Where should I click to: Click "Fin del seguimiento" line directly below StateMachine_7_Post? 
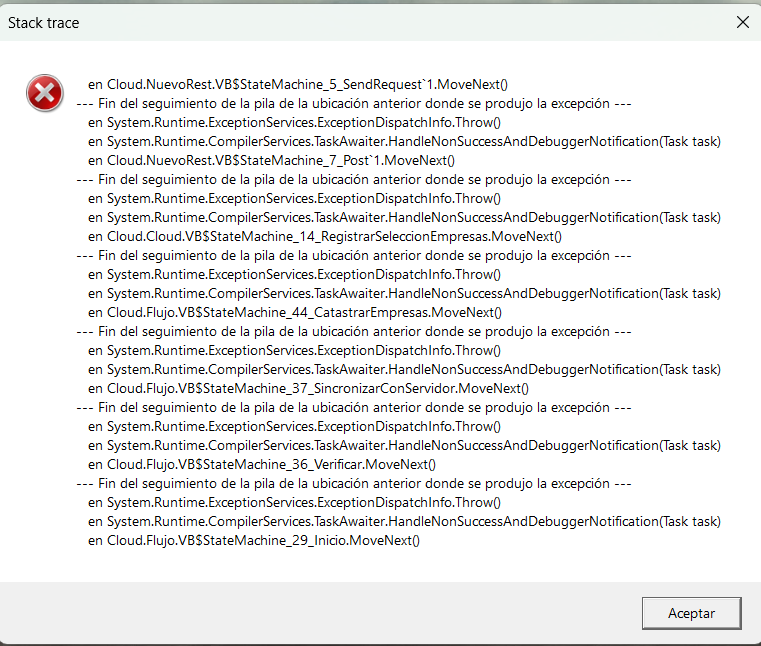click(x=354, y=180)
